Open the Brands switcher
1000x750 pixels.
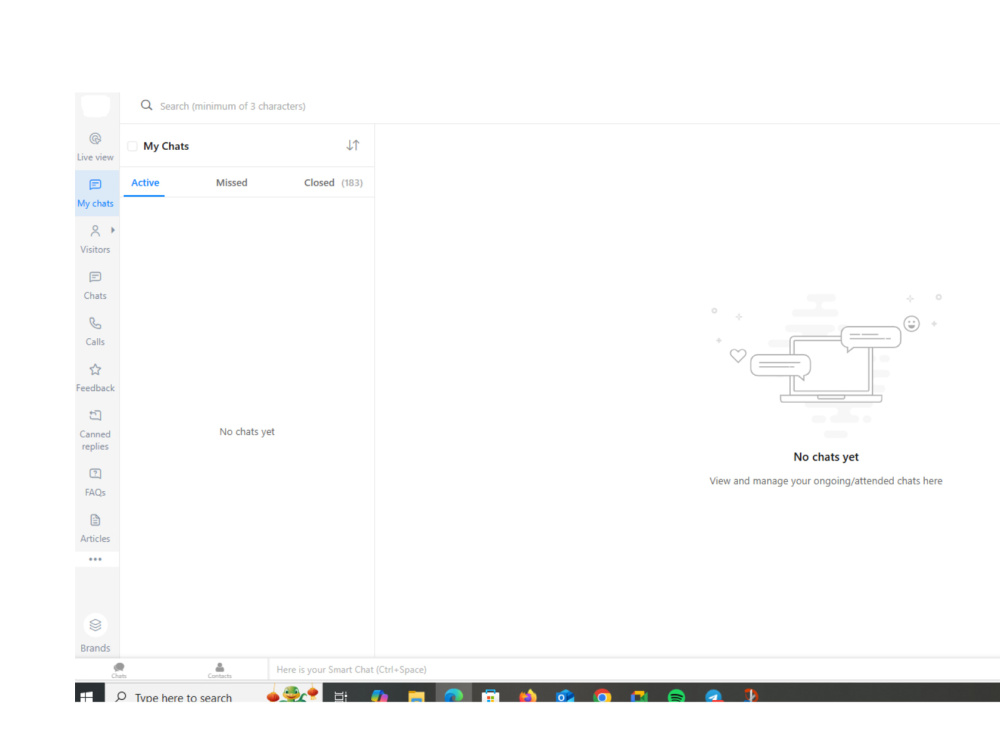(95, 633)
